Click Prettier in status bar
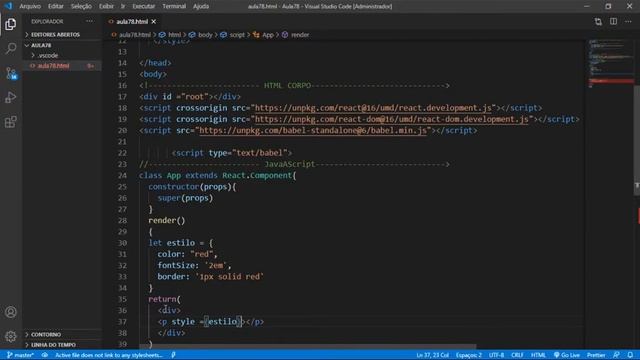Image resolution: width=640 pixels, height=360 pixels. [596, 355]
